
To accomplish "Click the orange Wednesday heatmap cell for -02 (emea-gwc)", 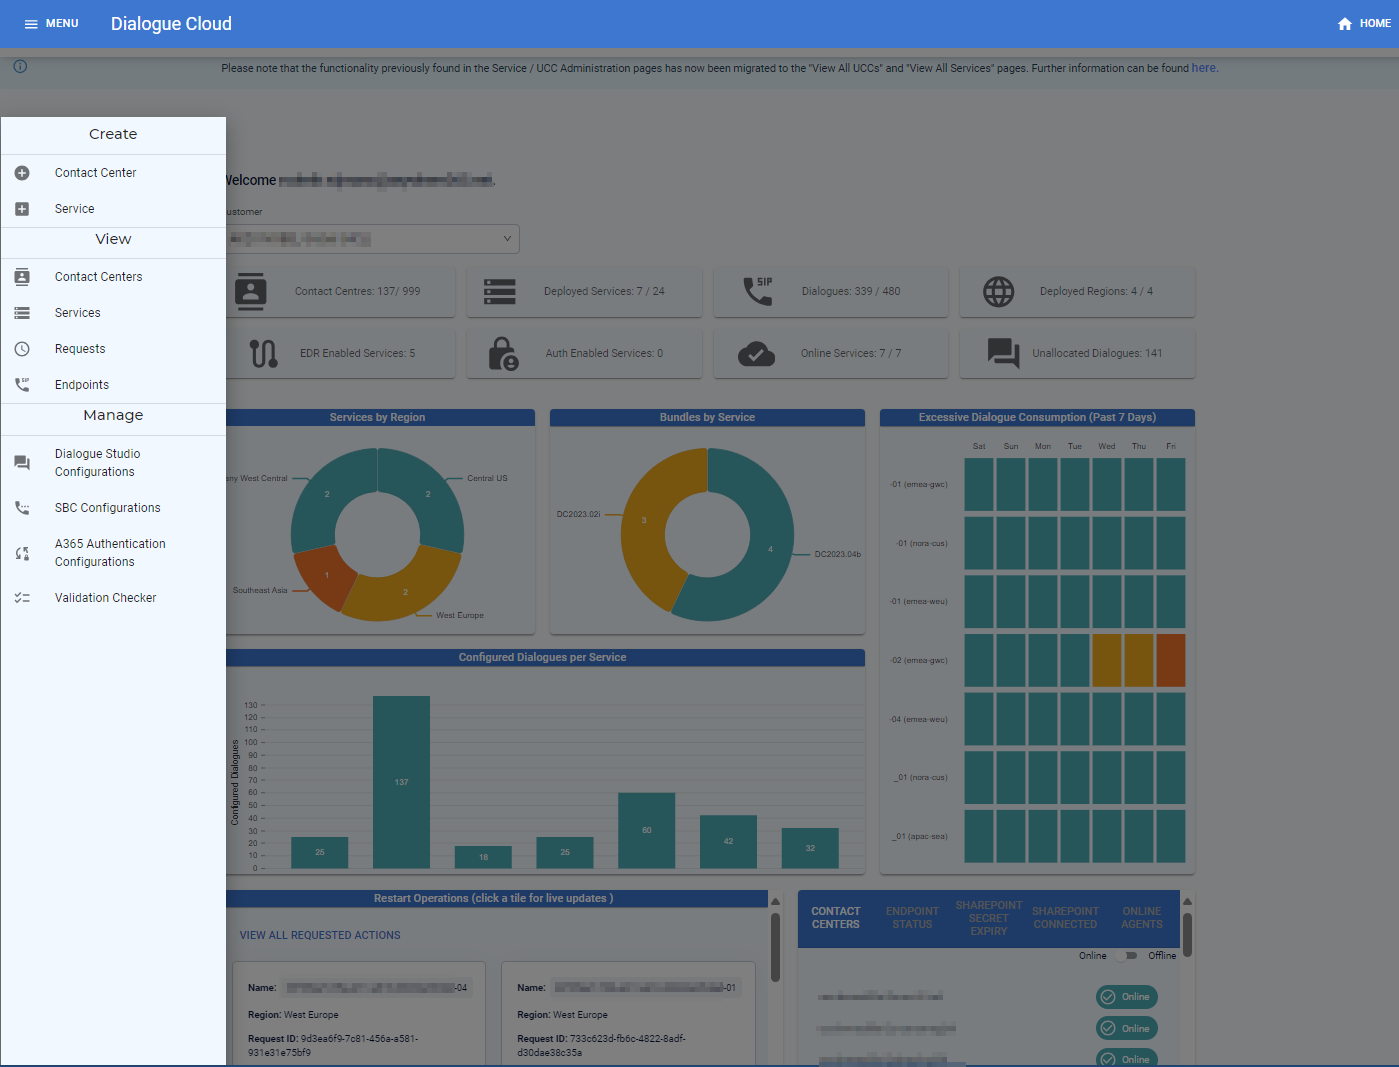I will click(x=1106, y=660).
